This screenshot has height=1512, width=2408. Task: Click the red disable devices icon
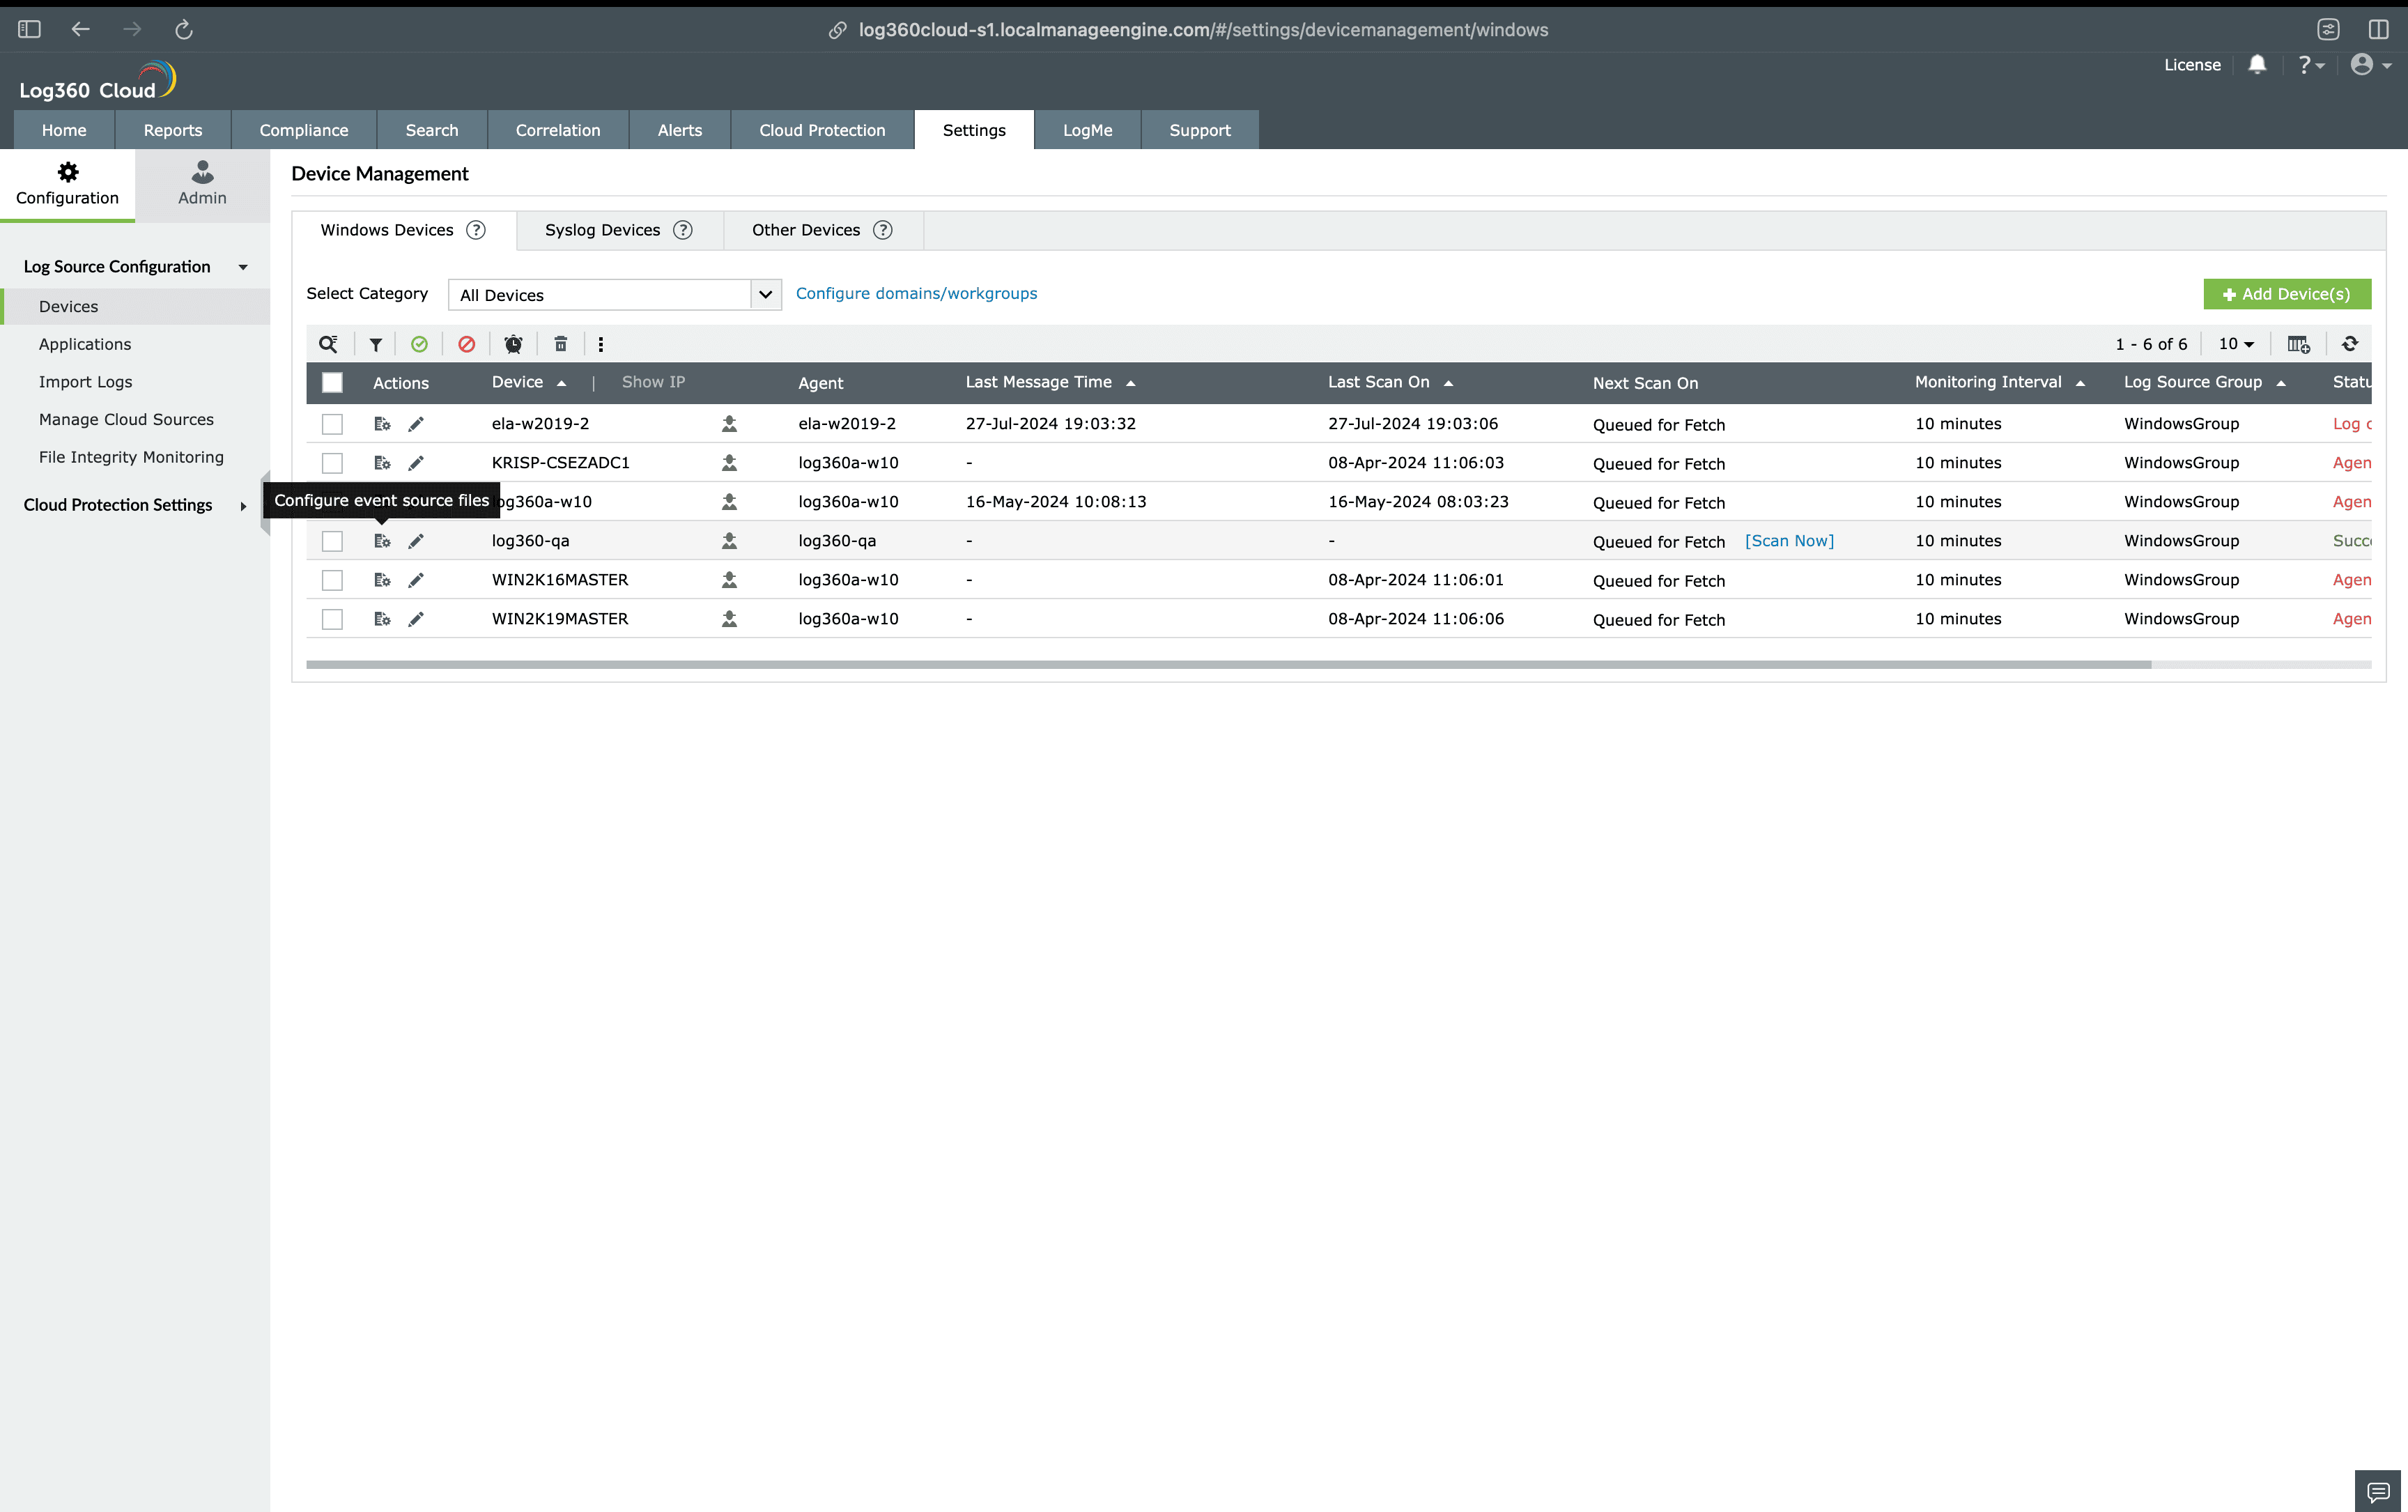(x=466, y=344)
